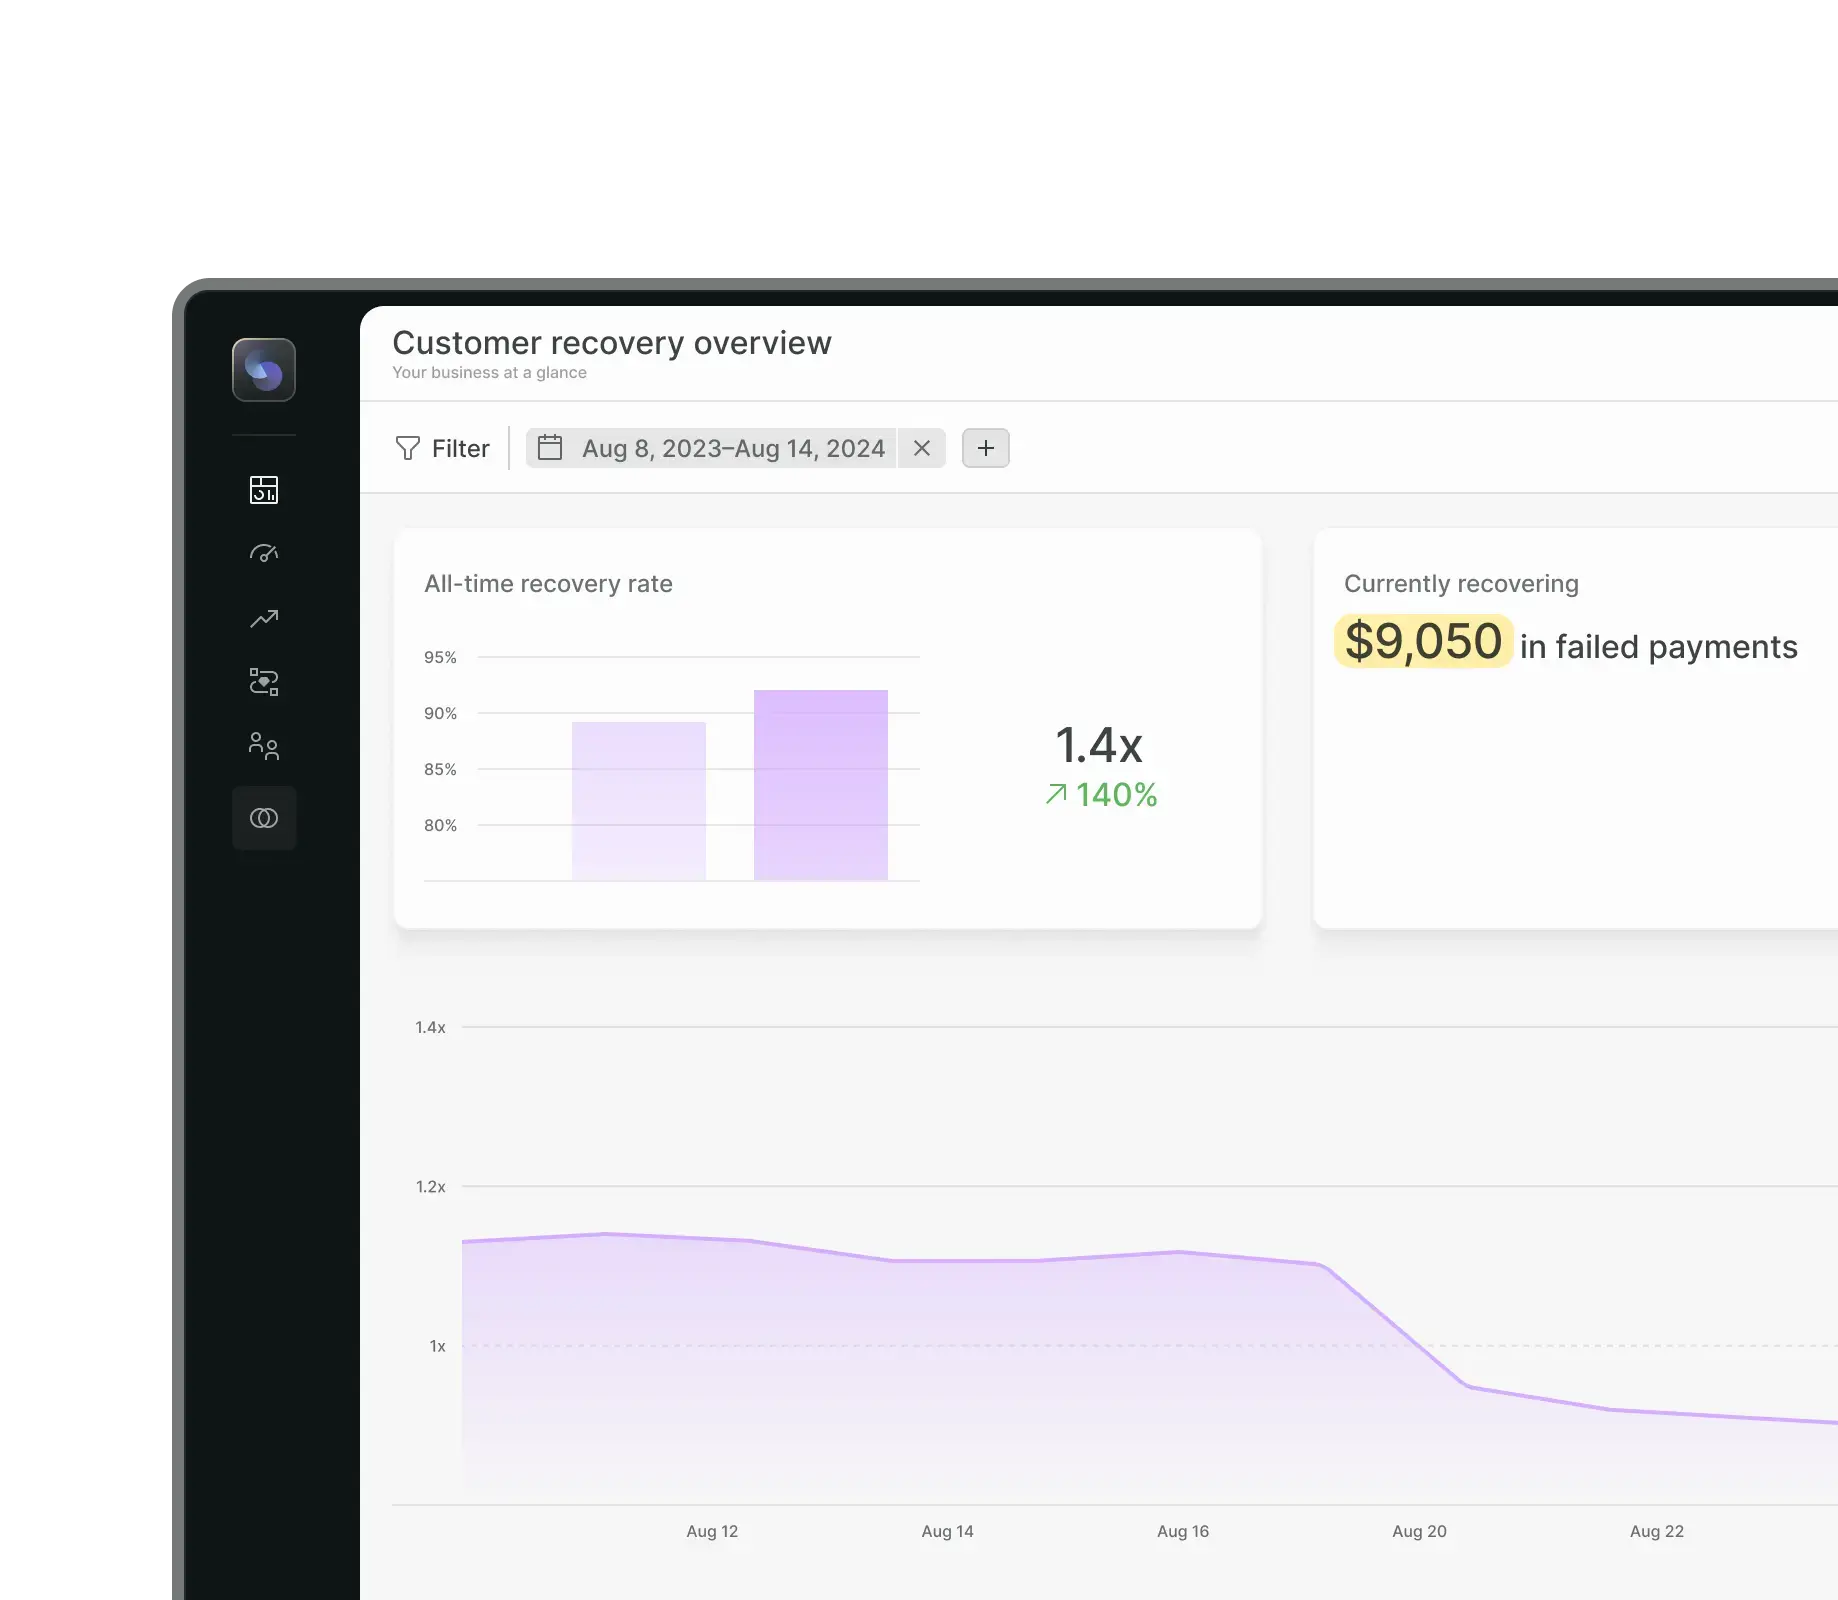
Task: Select the highlighted overlapping circles recovery icon
Action: tap(263, 818)
